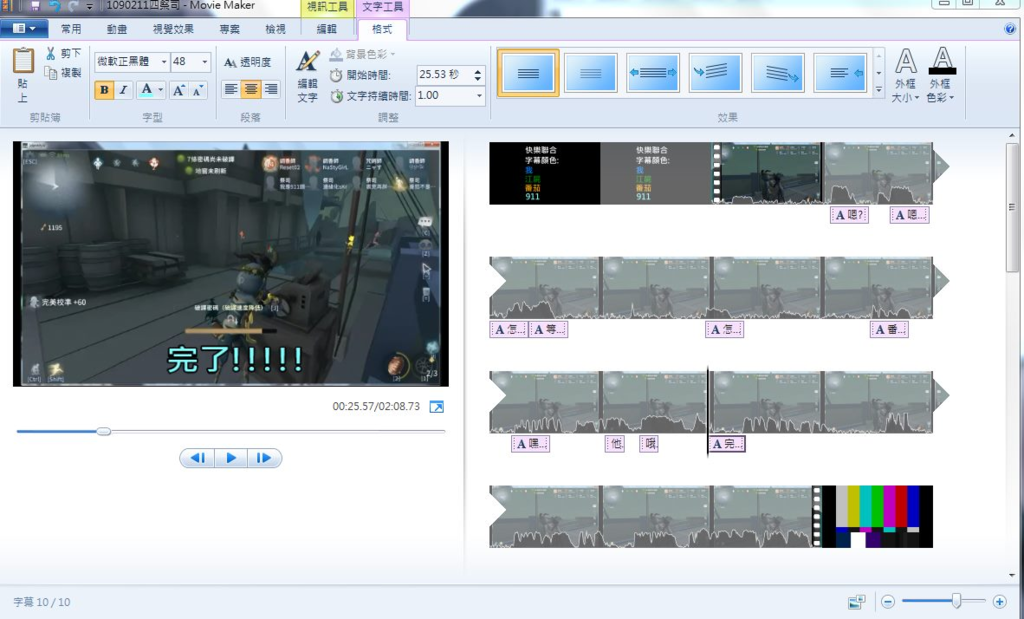The image size is (1024, 619).
Task: Open the blue application file menu button
Action: (x=24, y=29)
